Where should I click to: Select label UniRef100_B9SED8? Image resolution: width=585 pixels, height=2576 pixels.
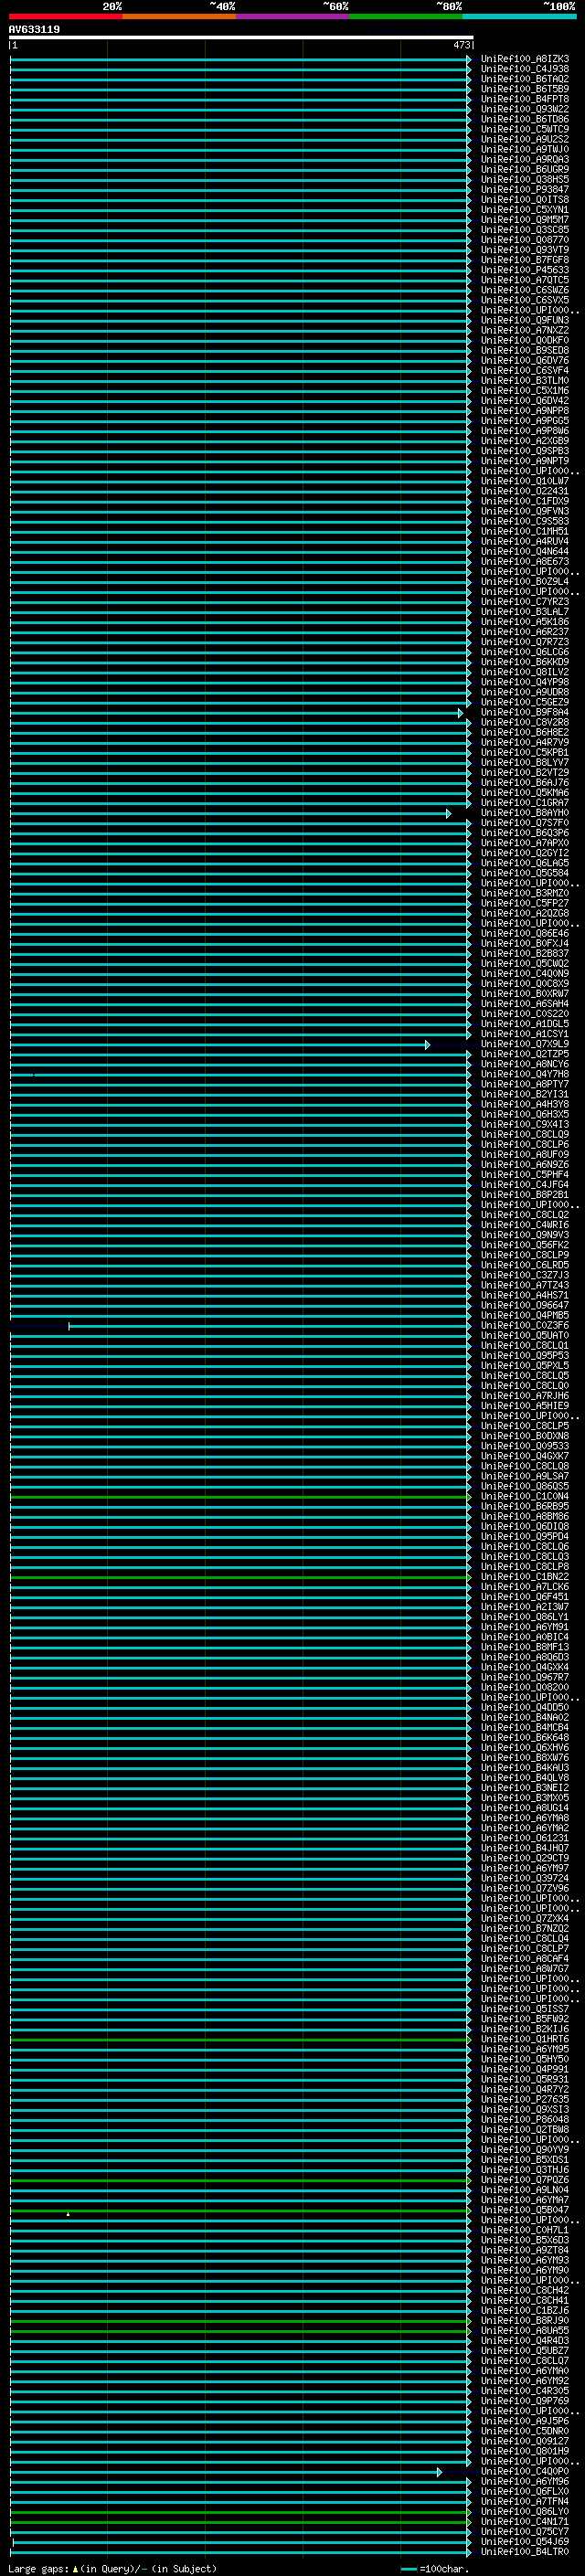tap(524, 350)
